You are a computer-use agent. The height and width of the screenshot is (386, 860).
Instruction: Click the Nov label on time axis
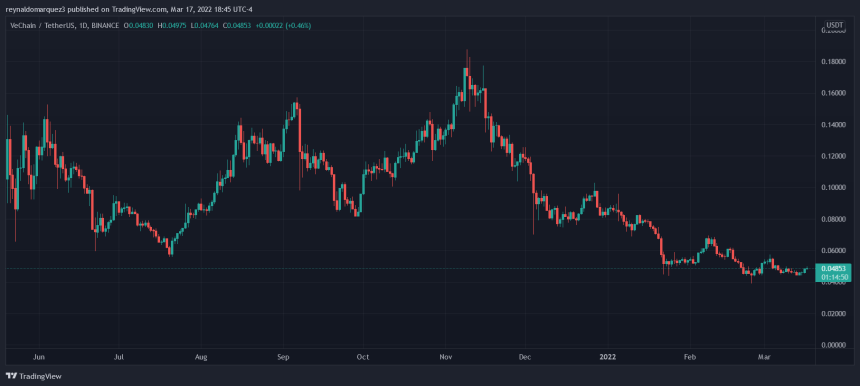pyautogui.click(x=445, y=357)
